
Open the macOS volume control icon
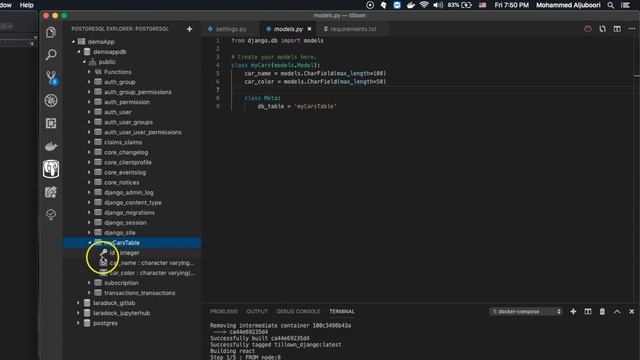pyautogui.click(x=438, y=5)
